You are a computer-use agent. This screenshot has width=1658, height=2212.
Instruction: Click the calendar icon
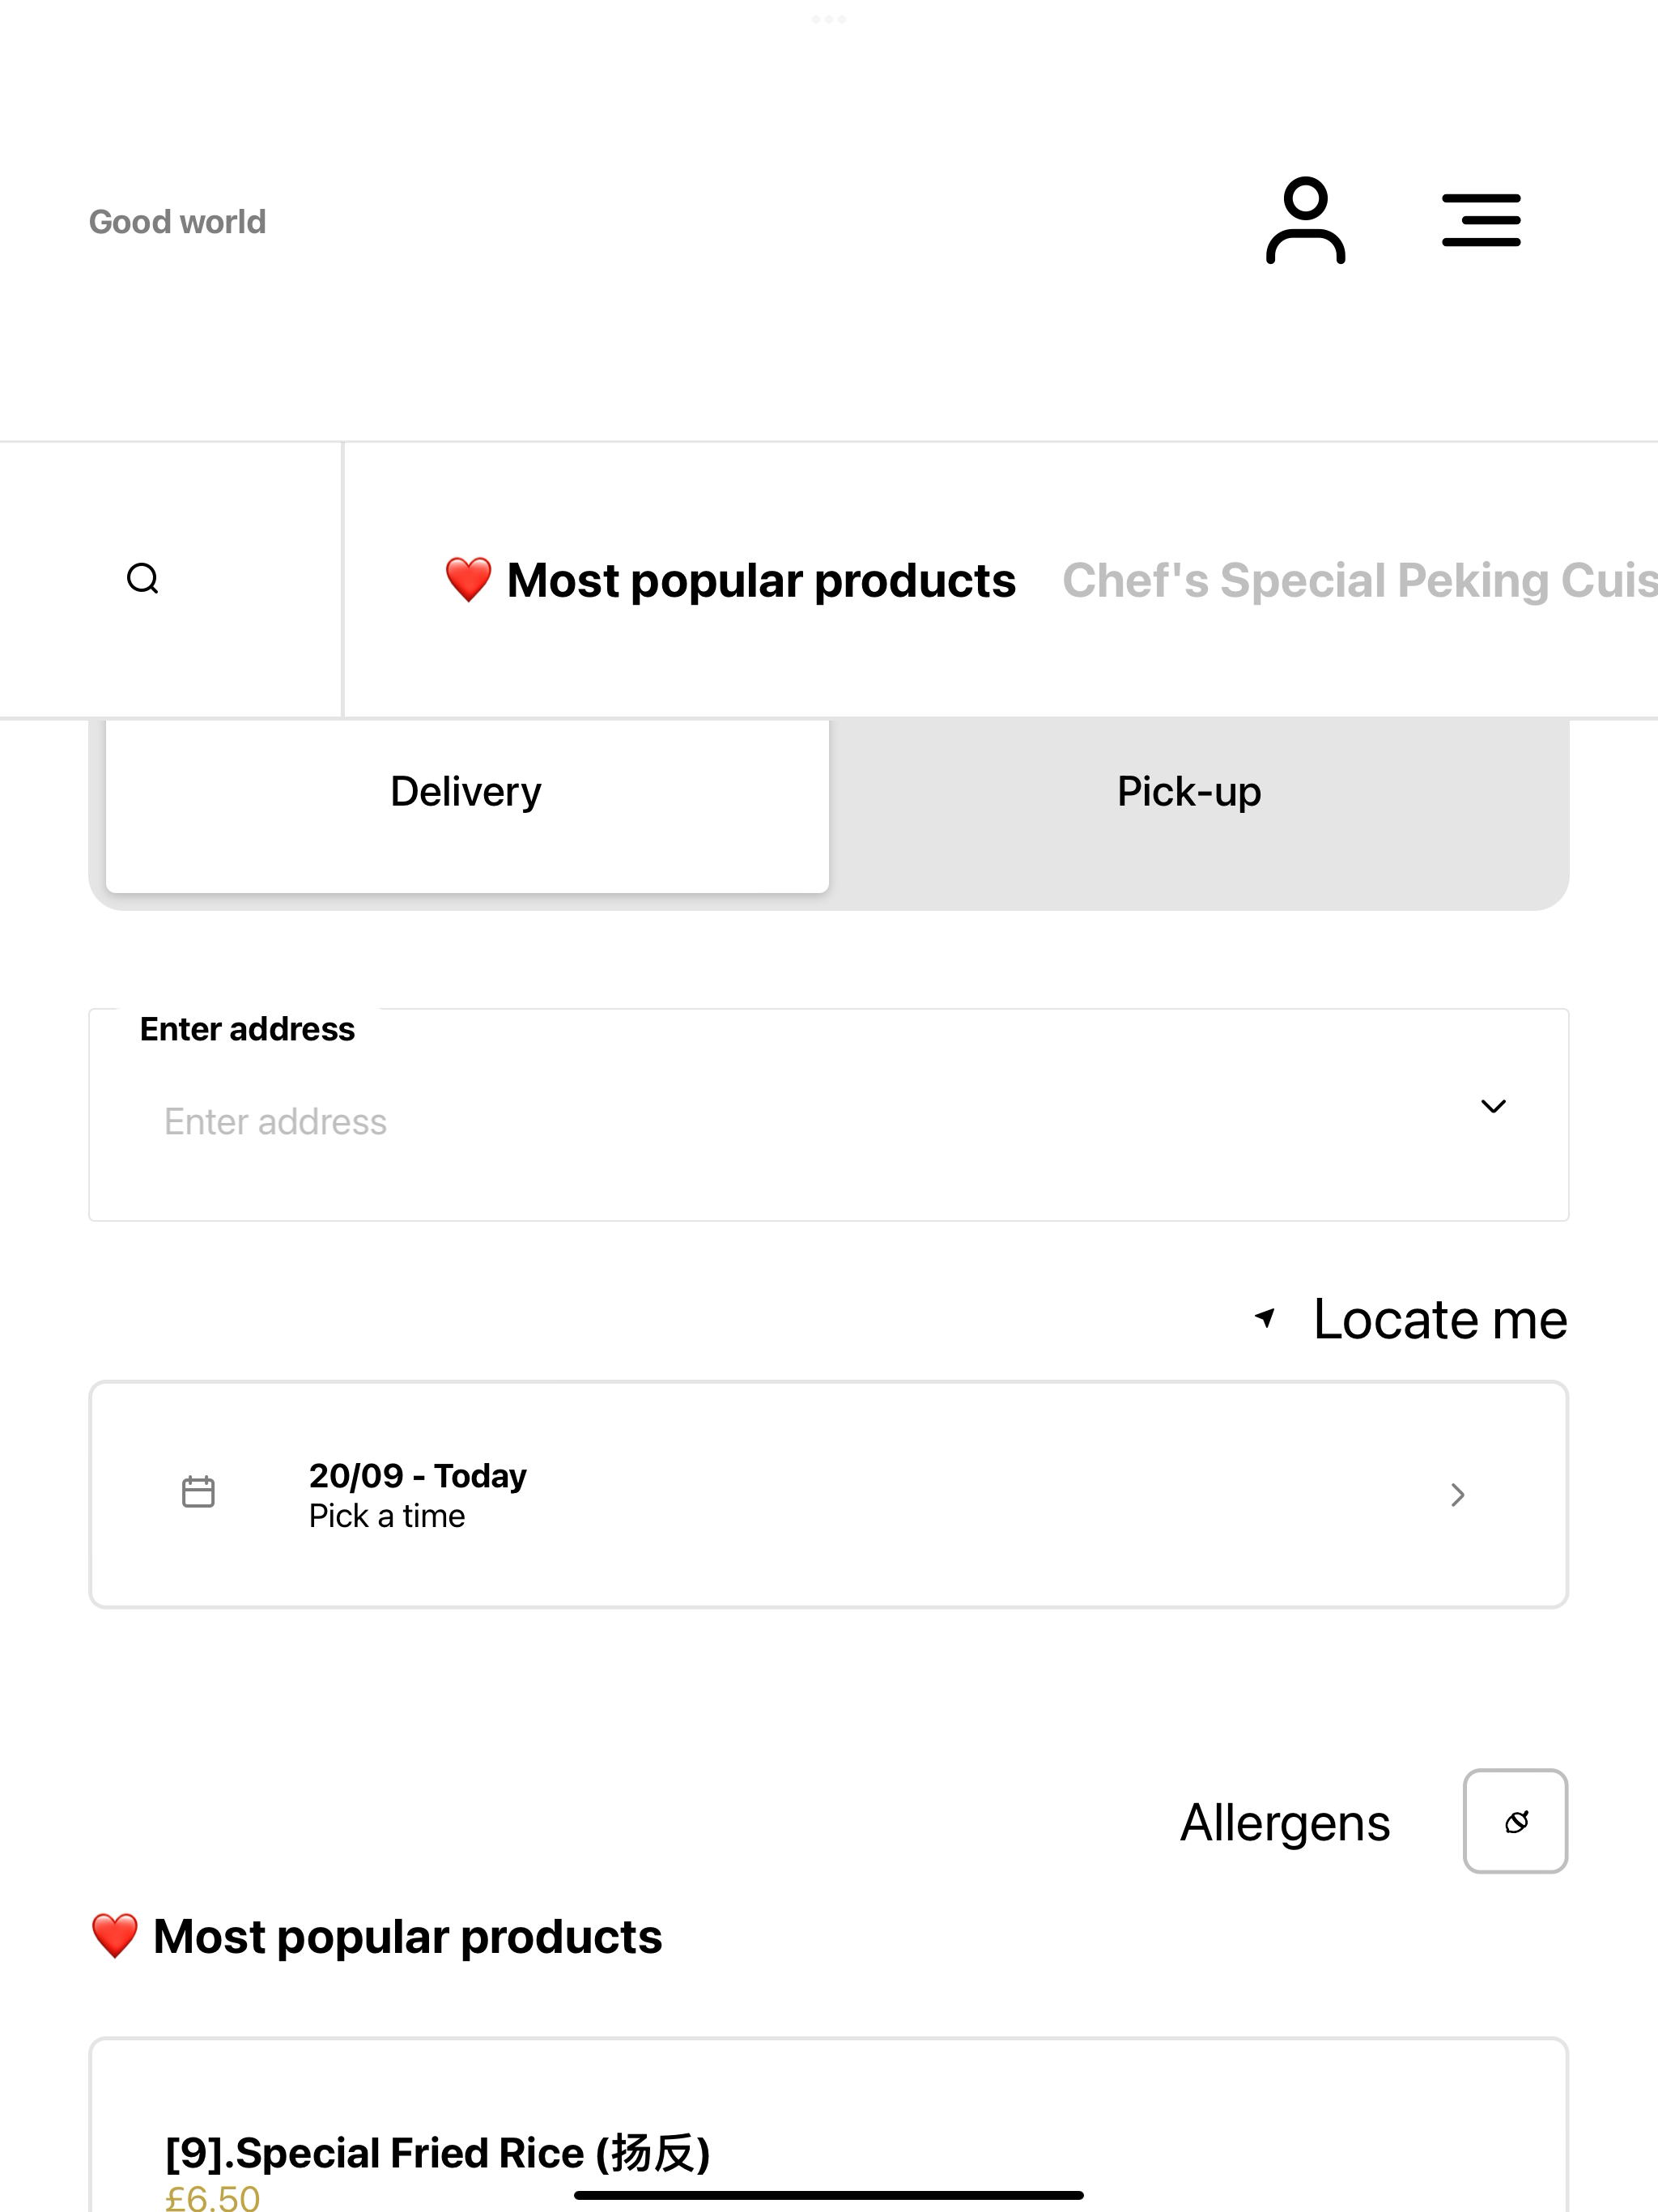pyautogui.click(x=198, y=1492)
